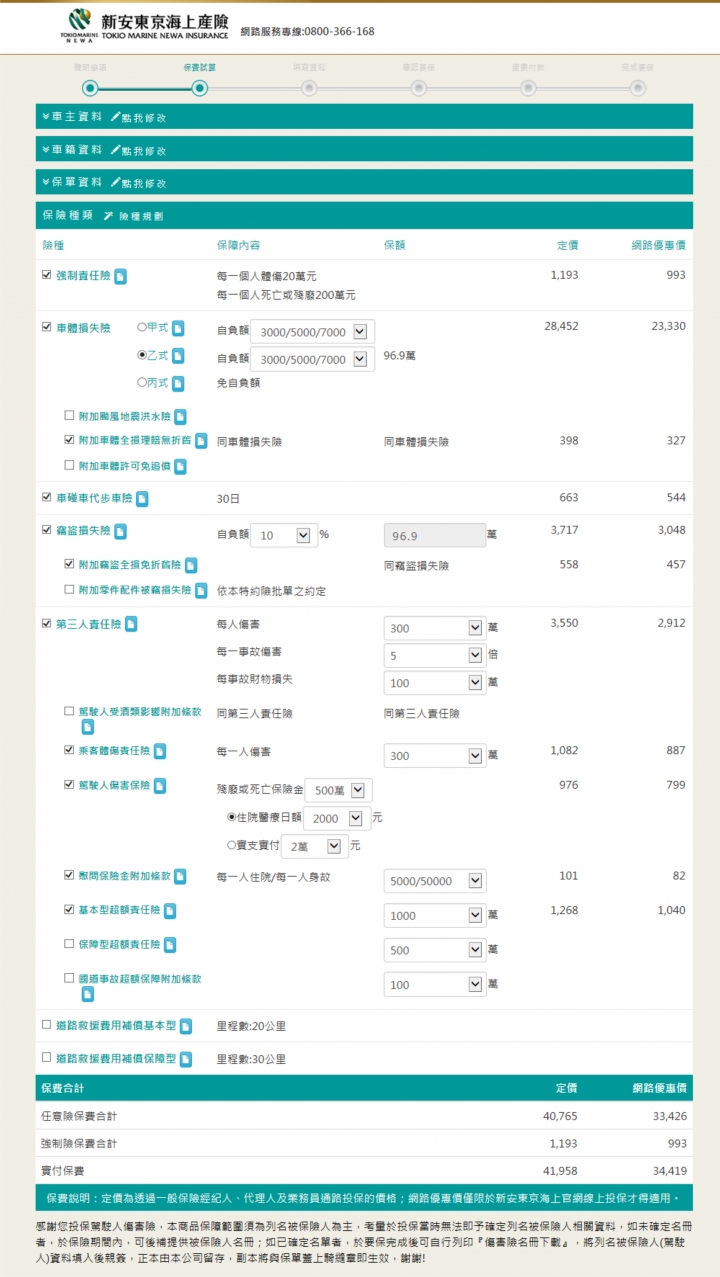
Task: Open document icon for 附加竊盜全損免折舊險
Action: tap(191, 566)
